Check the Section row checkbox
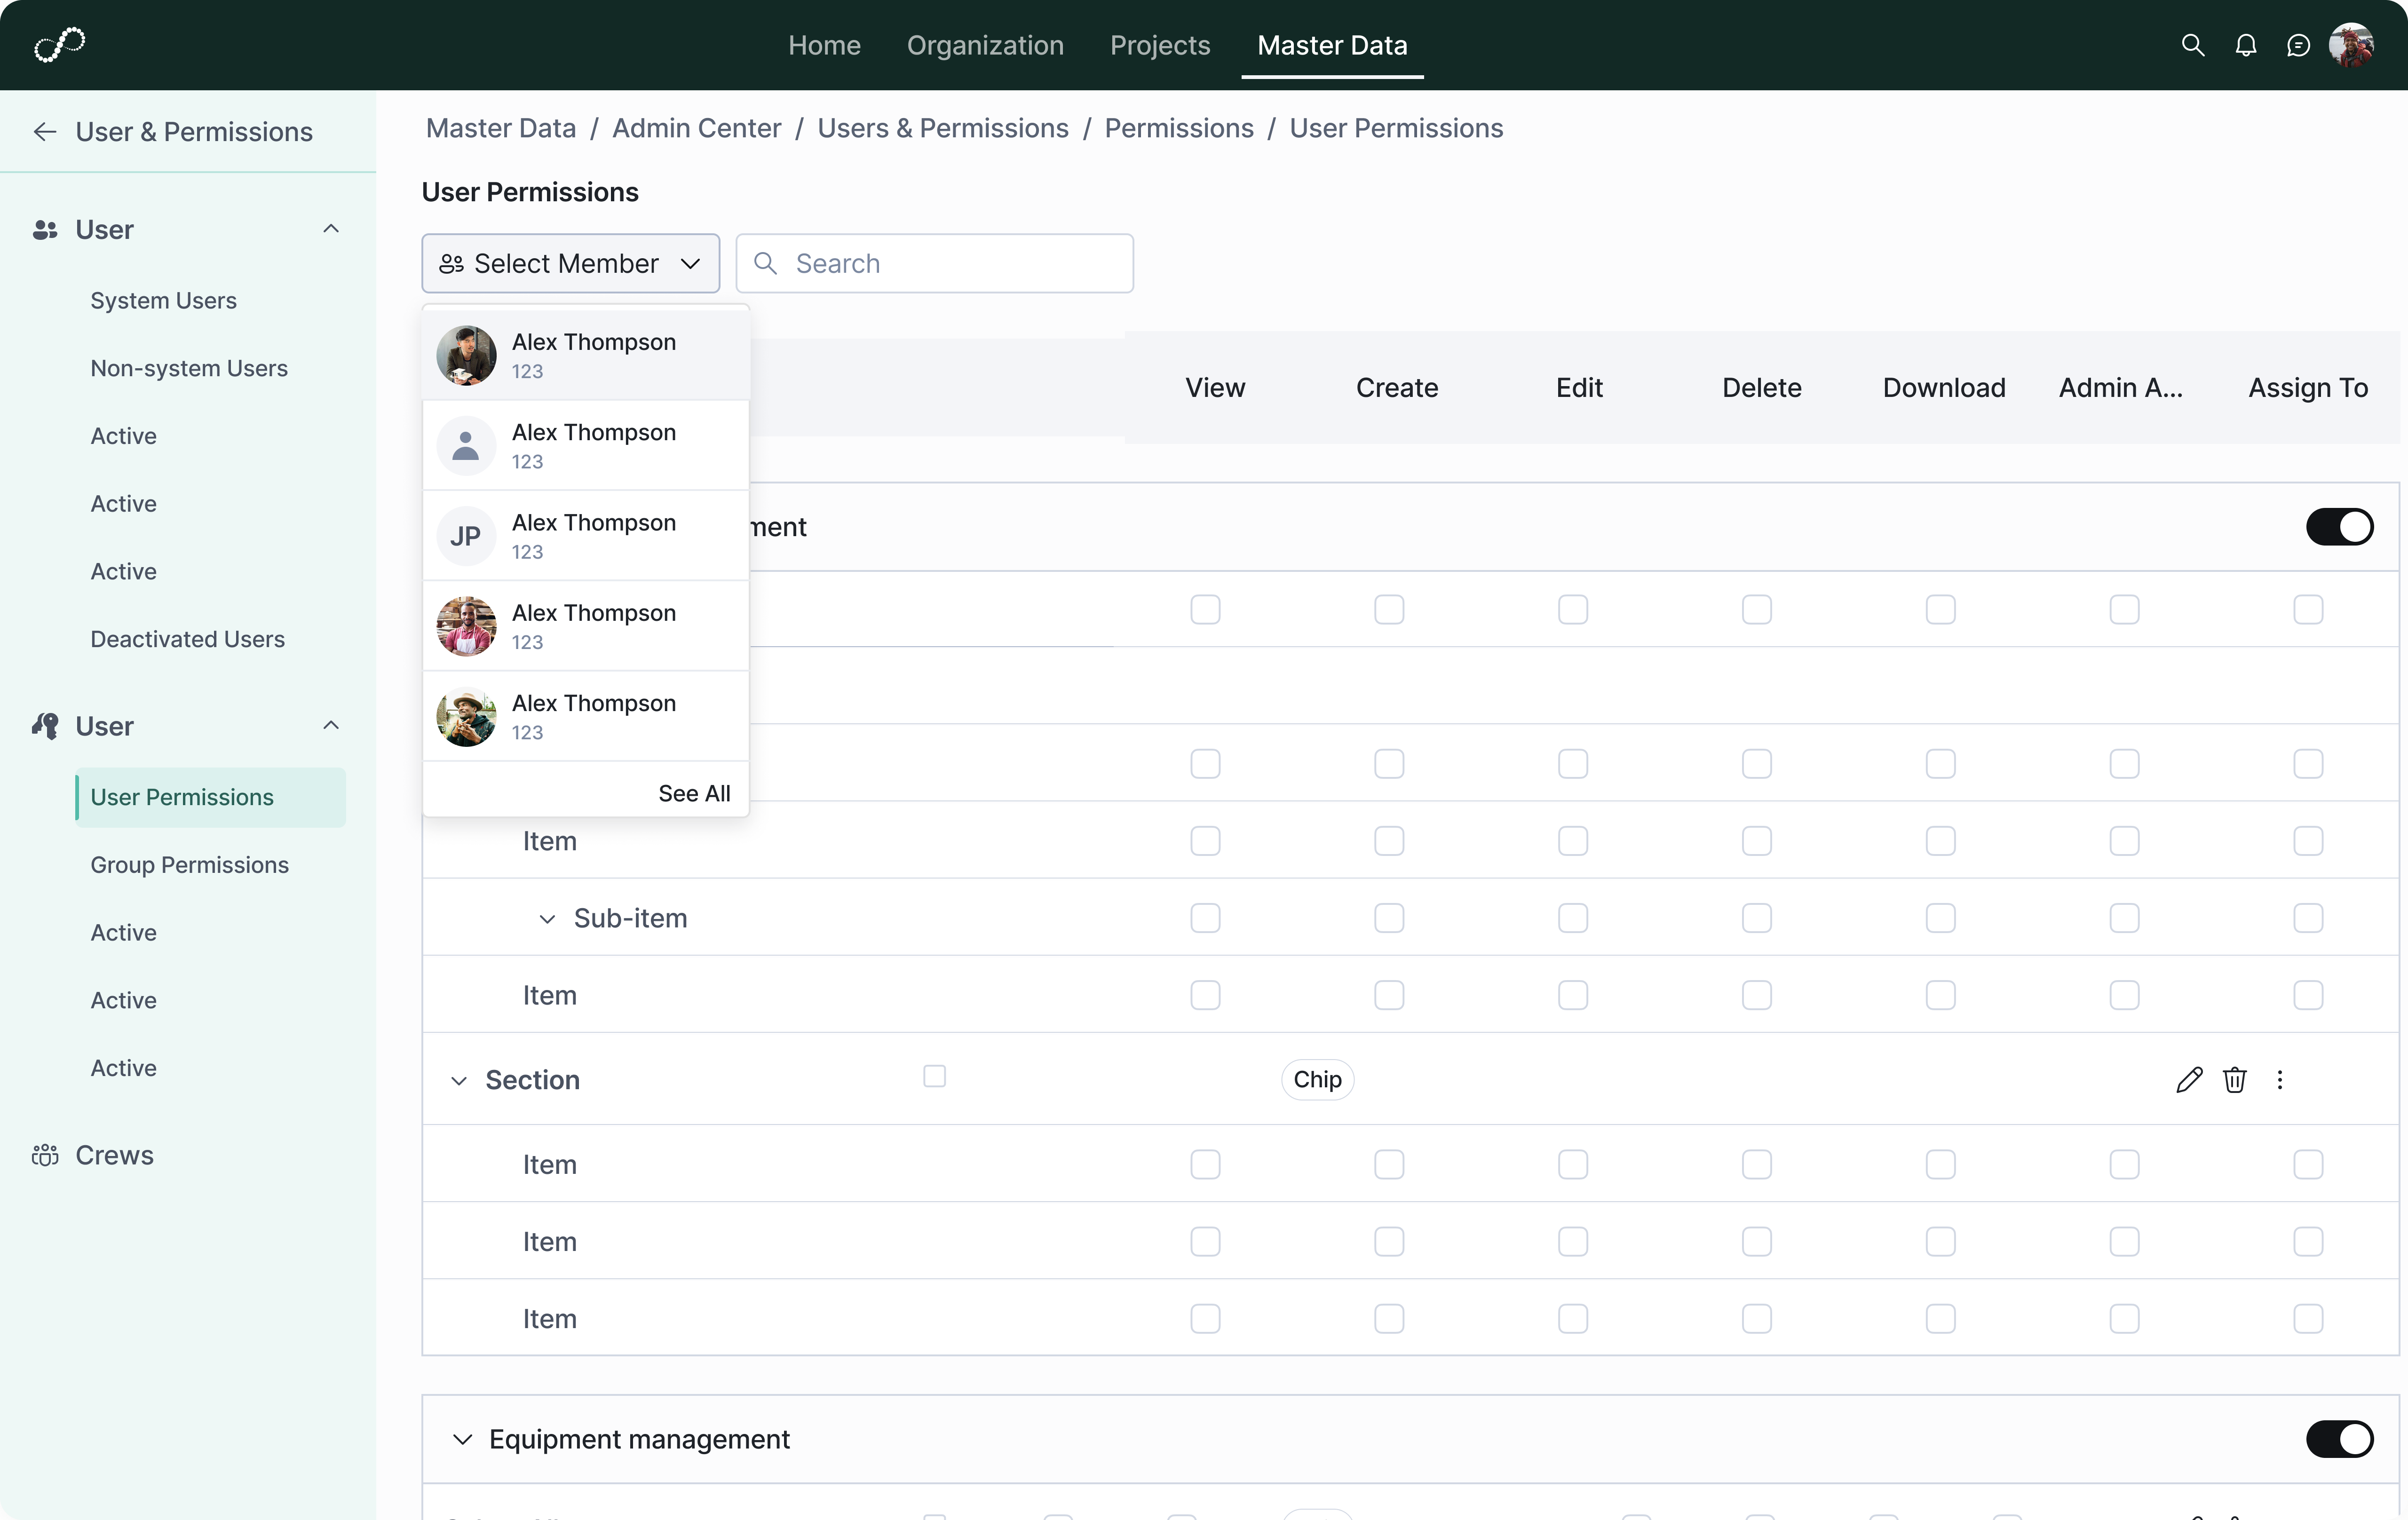 pos(934,1076)
